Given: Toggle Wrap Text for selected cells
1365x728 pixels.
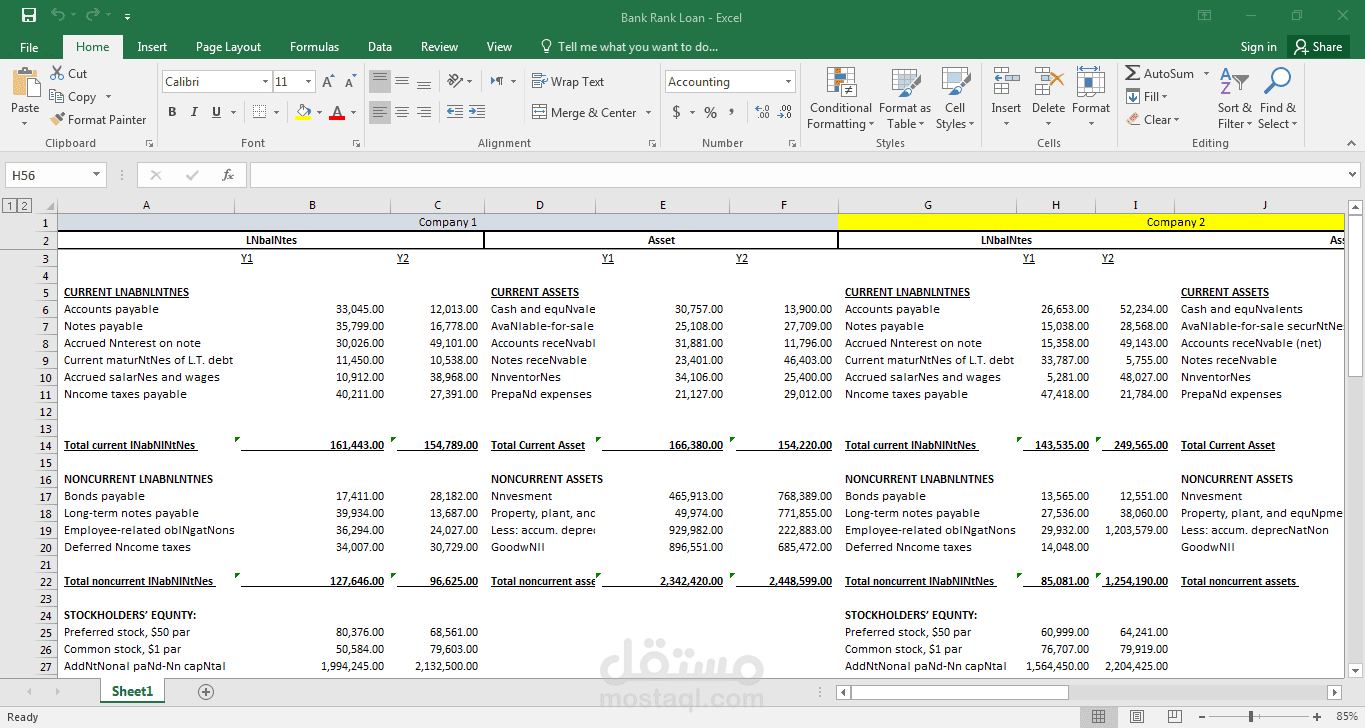Looking at the screenshot, I should coord(568,82).
